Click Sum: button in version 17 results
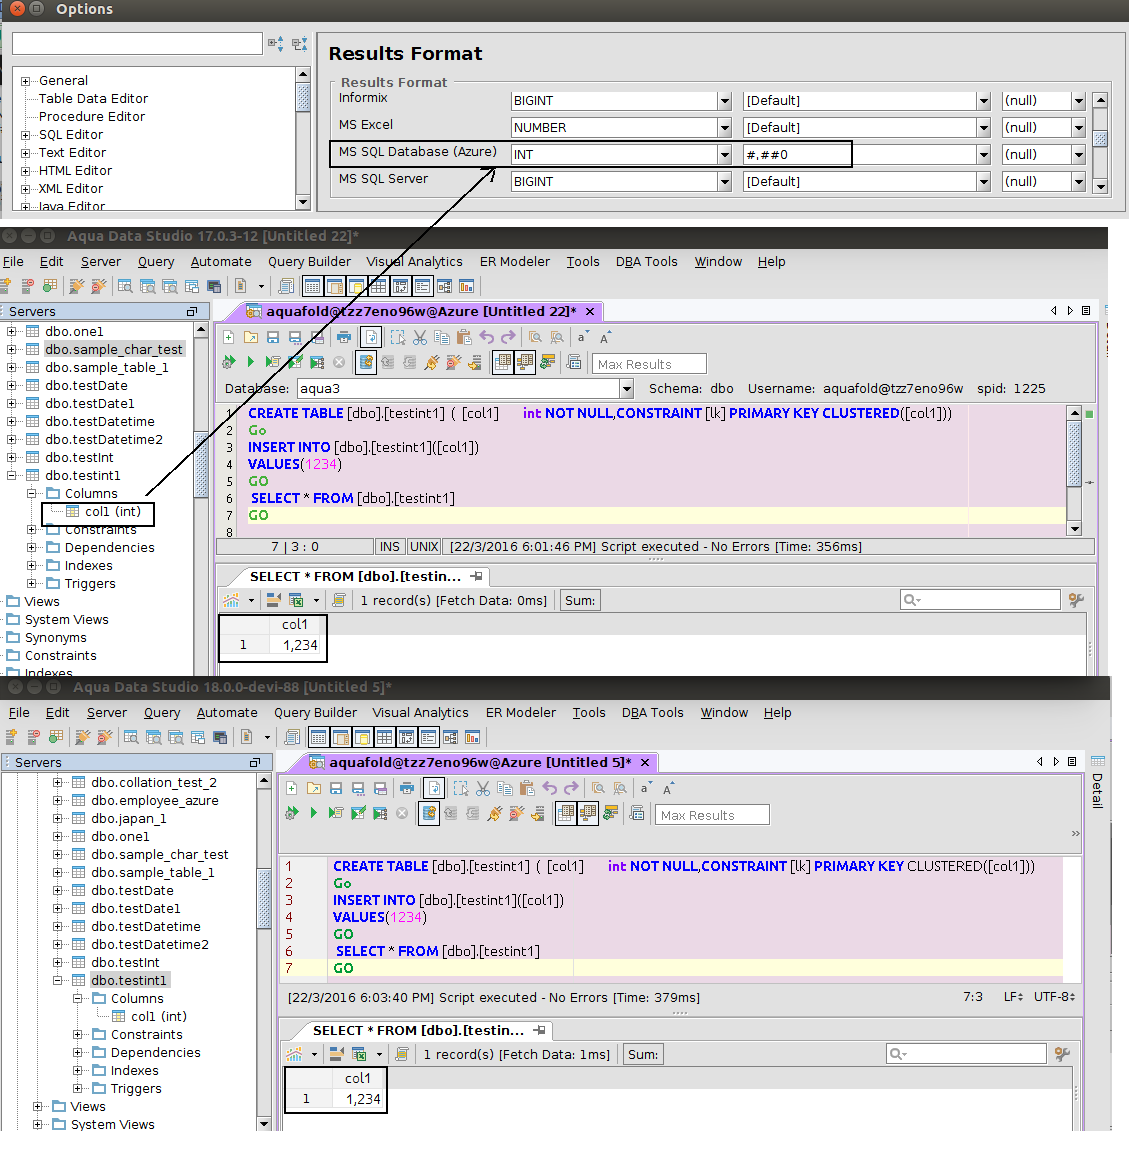Image resolution: width=1138 pixels, height=1154 pixels. pos(580,601)
